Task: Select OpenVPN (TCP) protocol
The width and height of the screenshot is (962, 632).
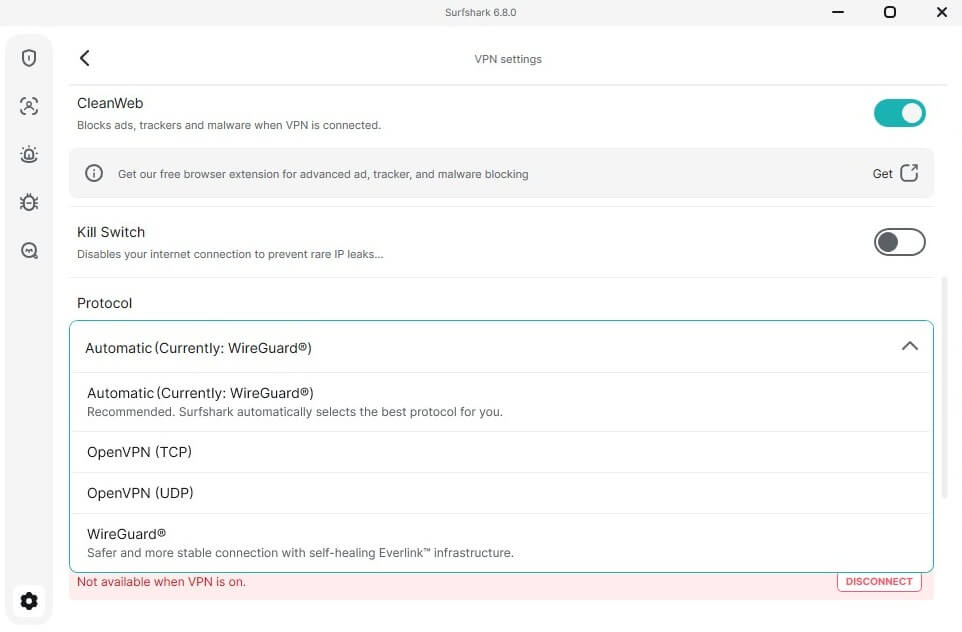Action: pyautogui.click(x=501, y=452)
